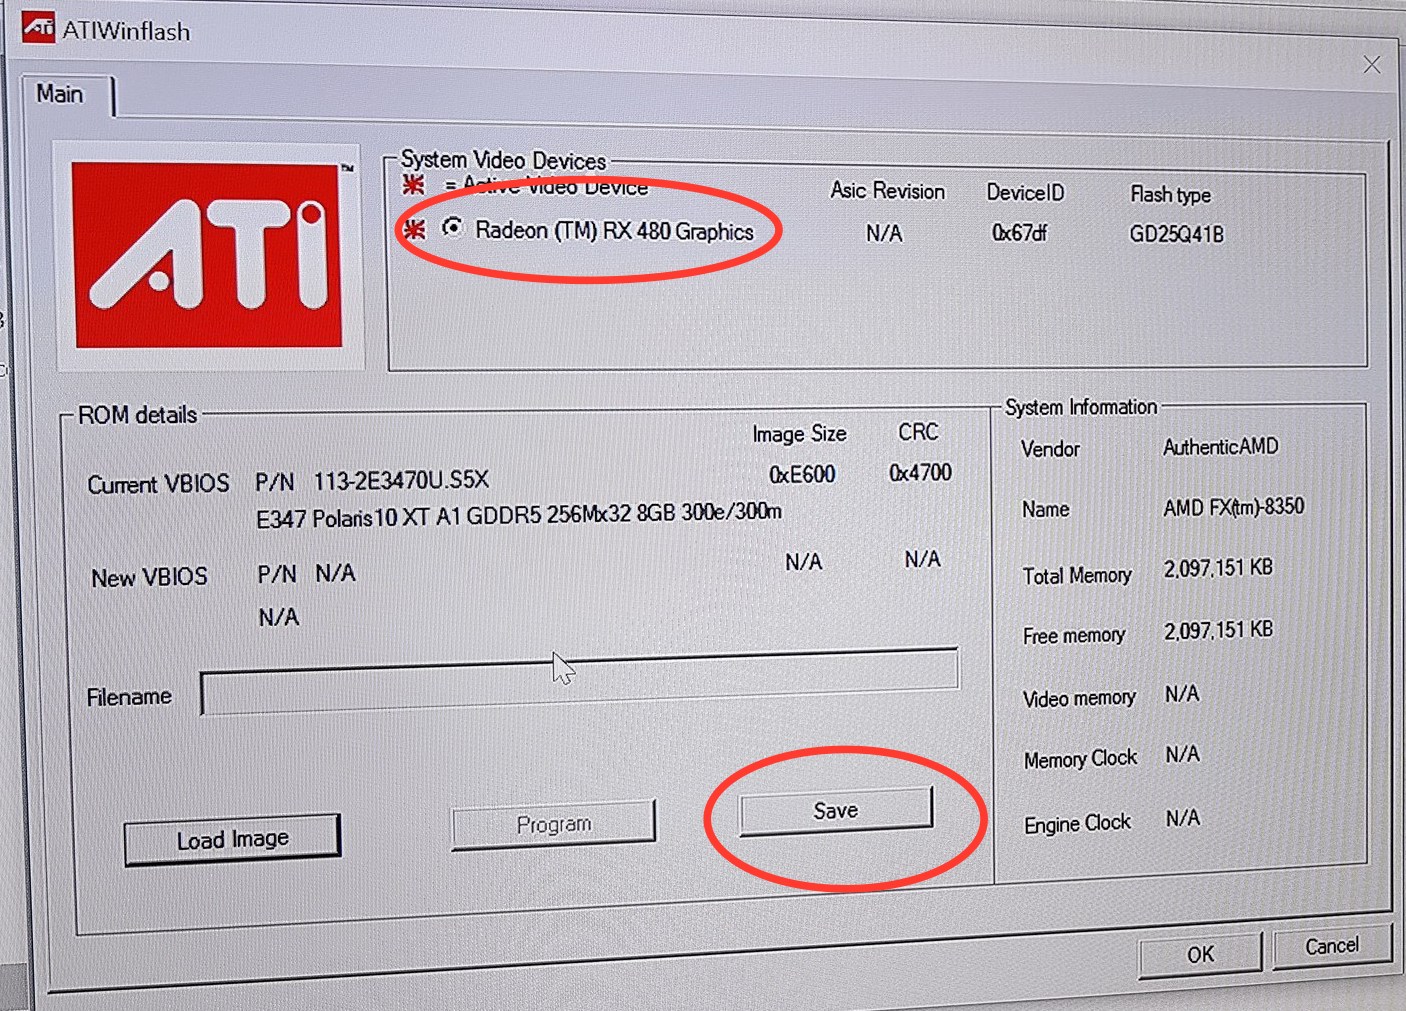Click the asterisk icon in Active Video Device legend
This screenshot has width=1406, height=1011.
[414, 185]
